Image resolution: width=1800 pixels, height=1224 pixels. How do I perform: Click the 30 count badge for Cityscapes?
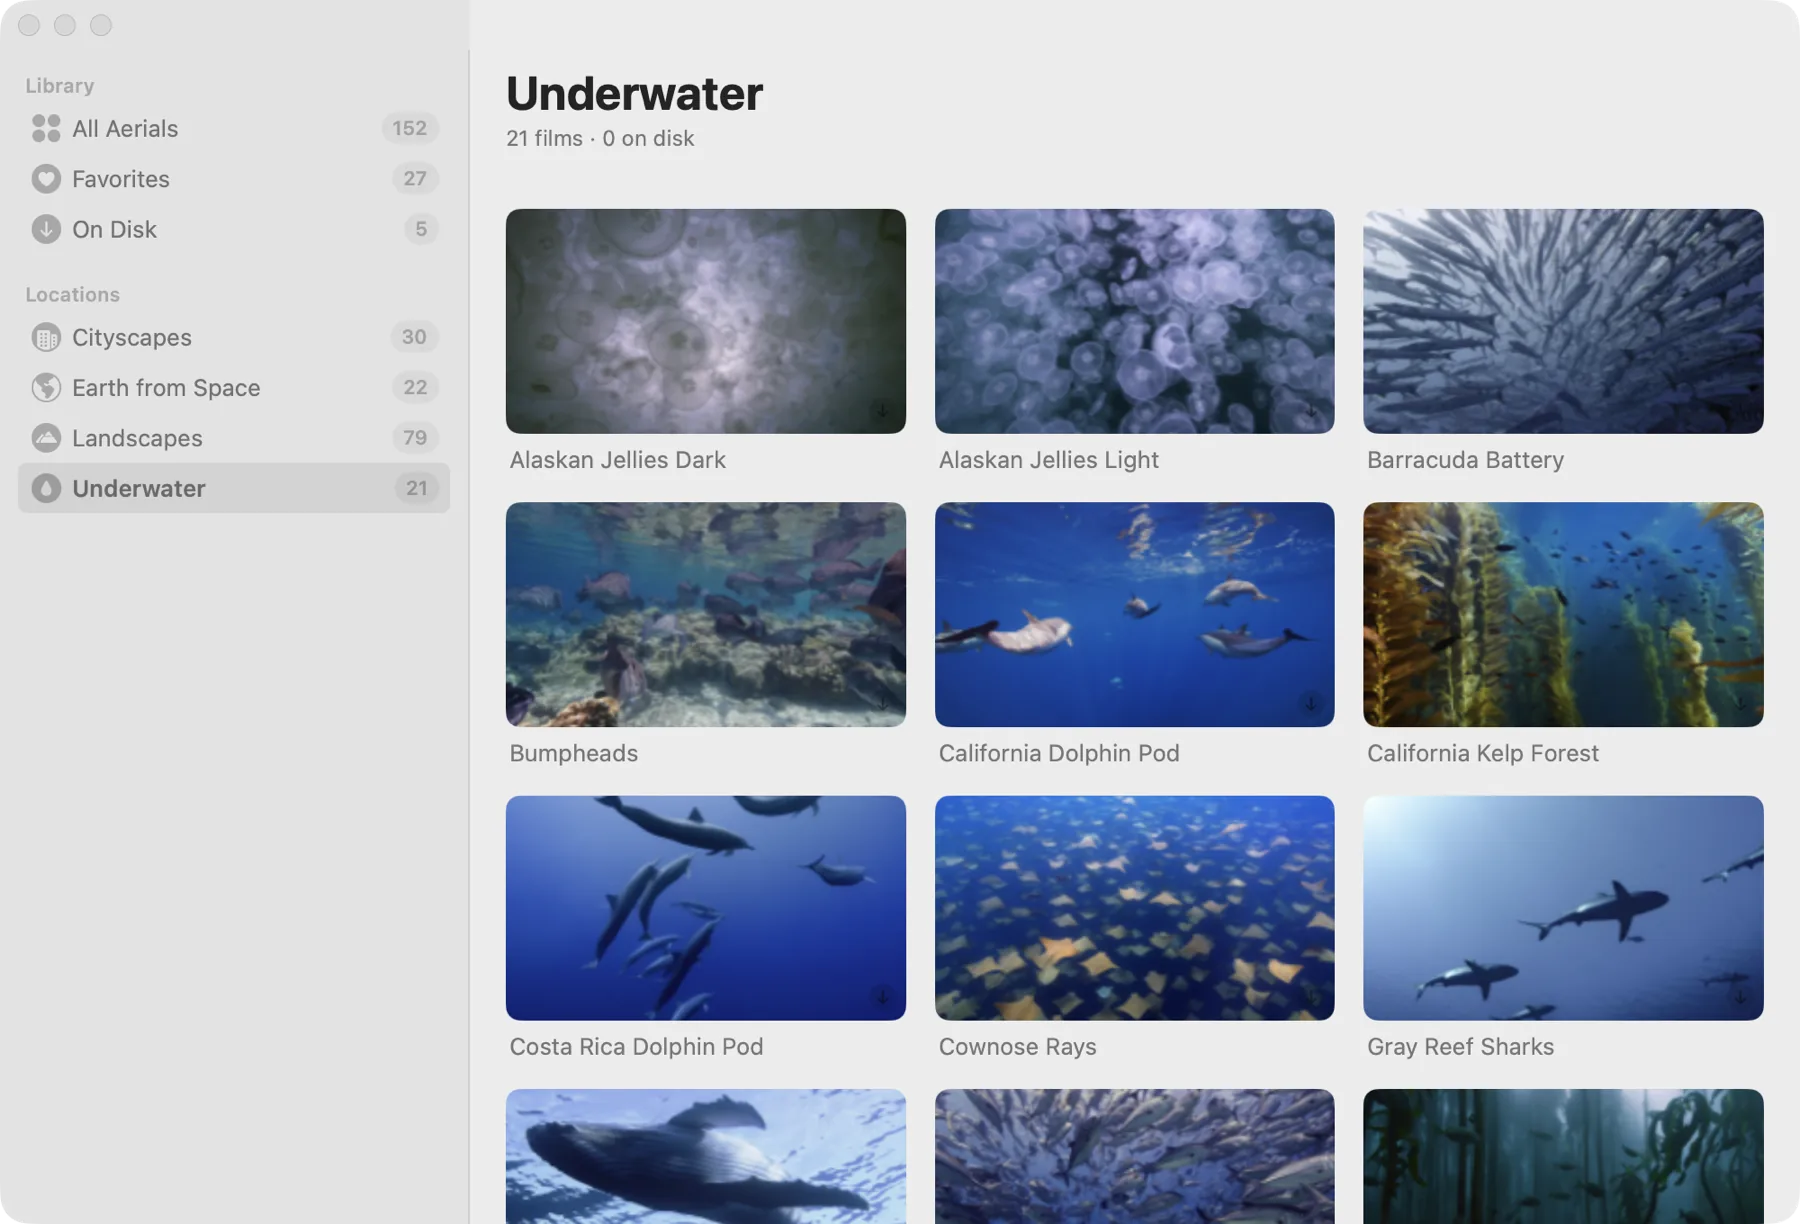(x=414, y=337)
